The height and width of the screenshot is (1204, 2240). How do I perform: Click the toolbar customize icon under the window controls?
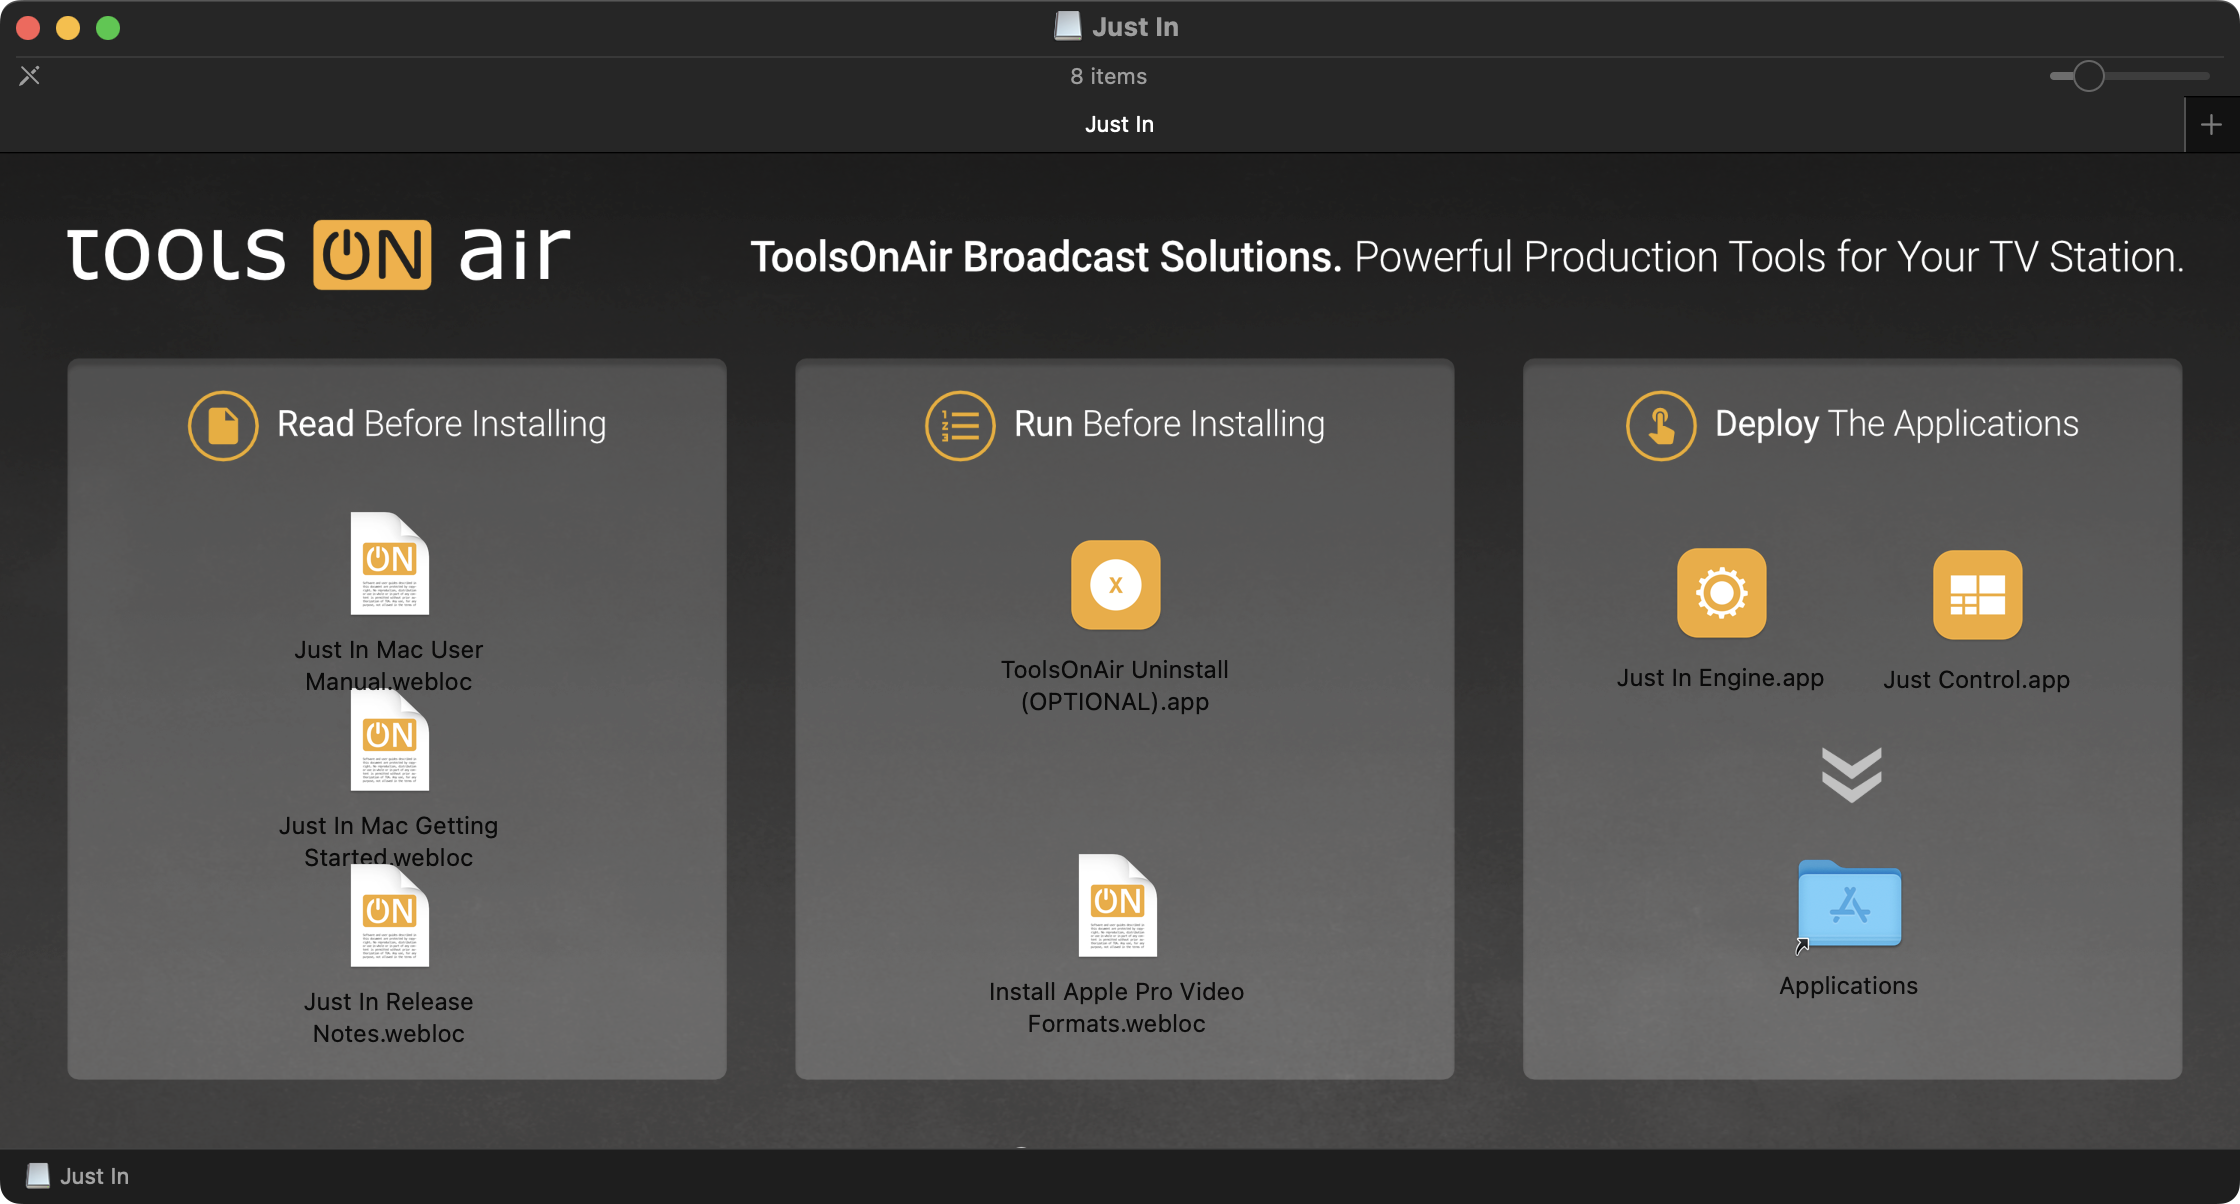pyautogui.click(x=30, y=75)
